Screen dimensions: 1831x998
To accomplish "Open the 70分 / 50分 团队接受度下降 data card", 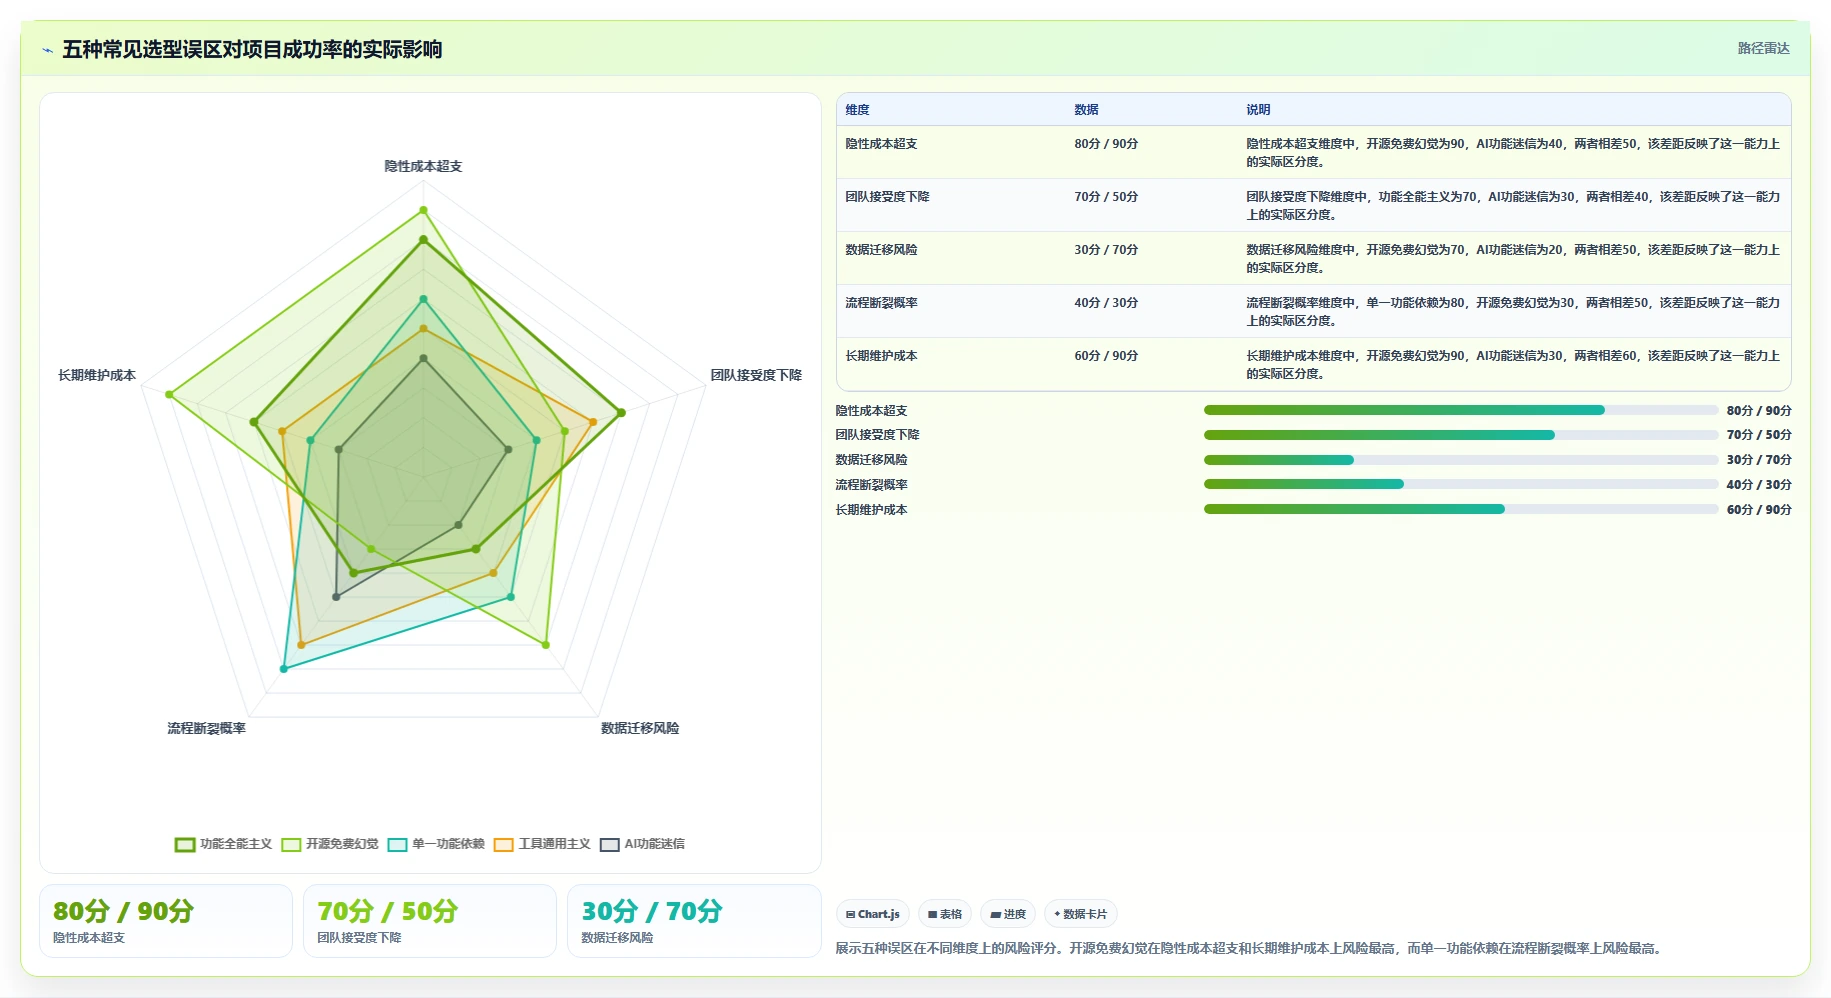I will pyautogui.click(x=430, y=921).
